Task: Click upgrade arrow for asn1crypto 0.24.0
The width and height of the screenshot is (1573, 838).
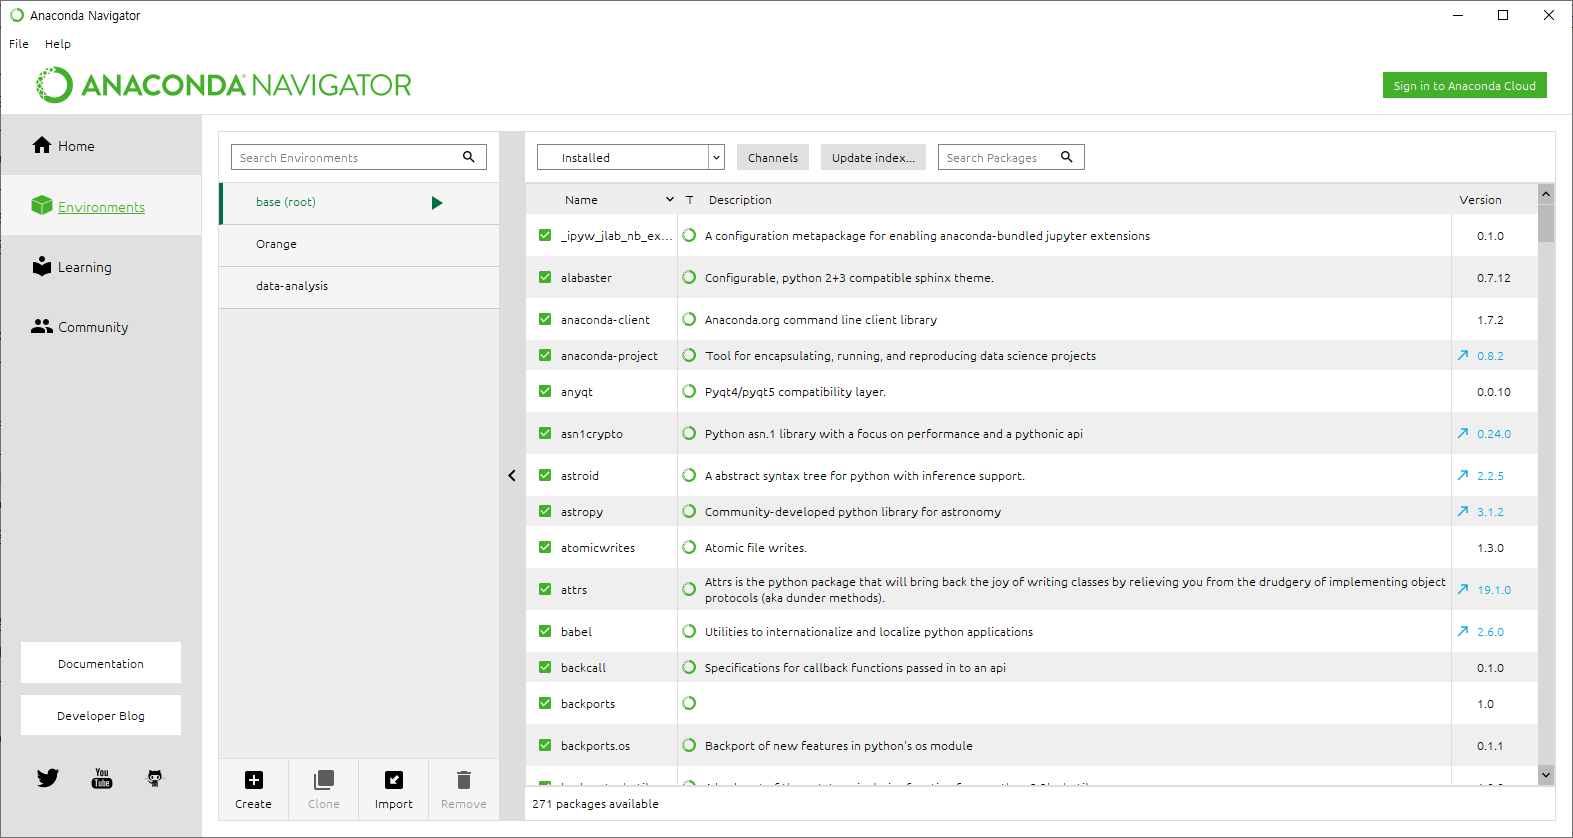Action: click(1463, 433)
